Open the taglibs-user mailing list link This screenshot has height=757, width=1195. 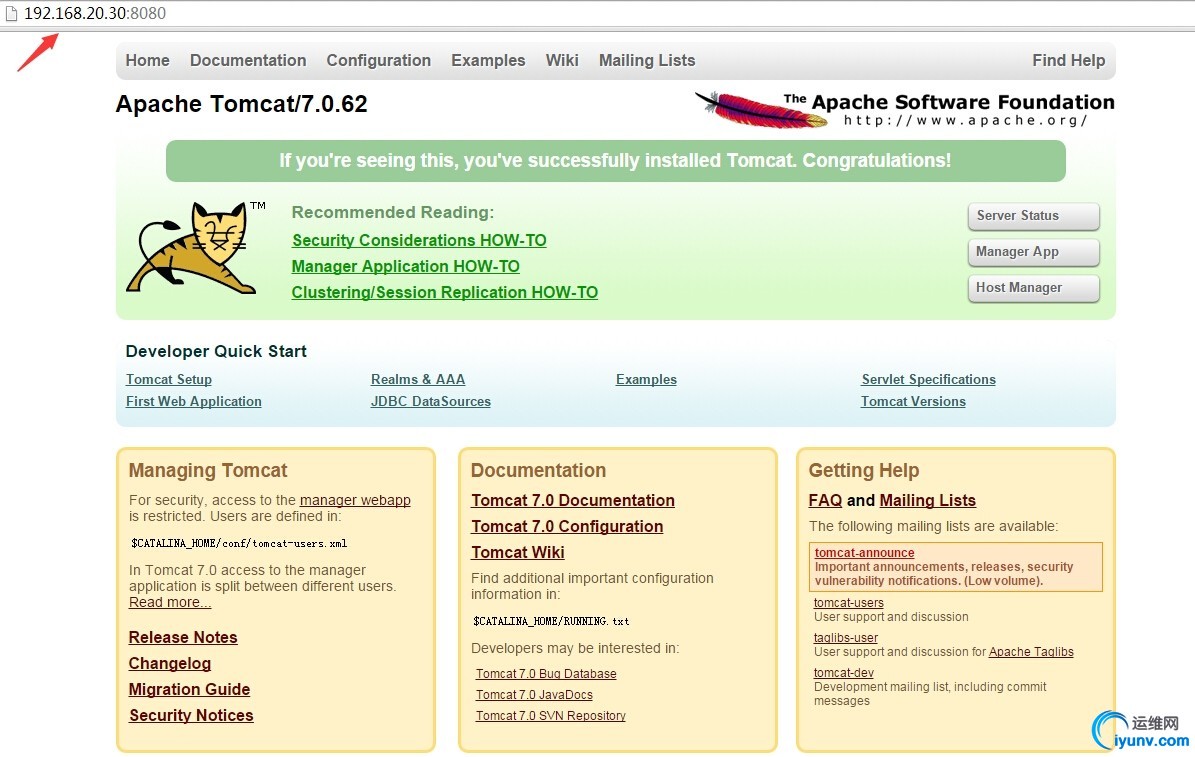click(x=846, y=637)
